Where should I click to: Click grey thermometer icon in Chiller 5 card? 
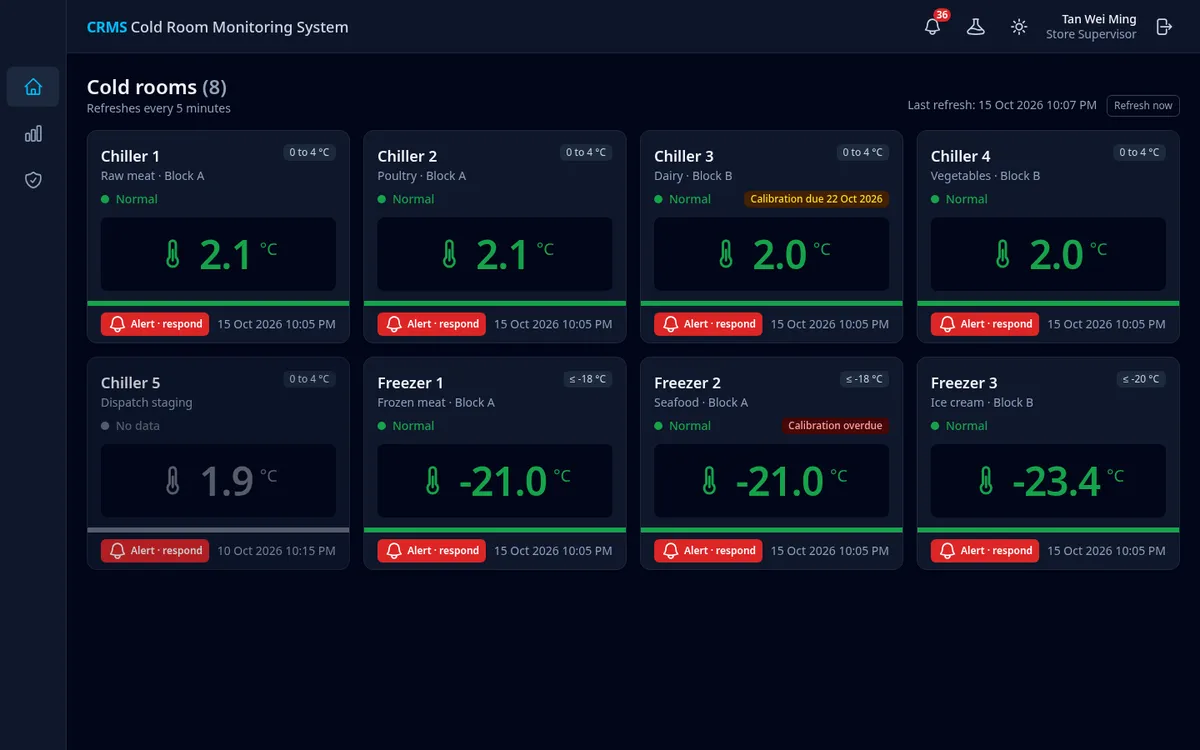pyautogui.click(x=173, y=482)
